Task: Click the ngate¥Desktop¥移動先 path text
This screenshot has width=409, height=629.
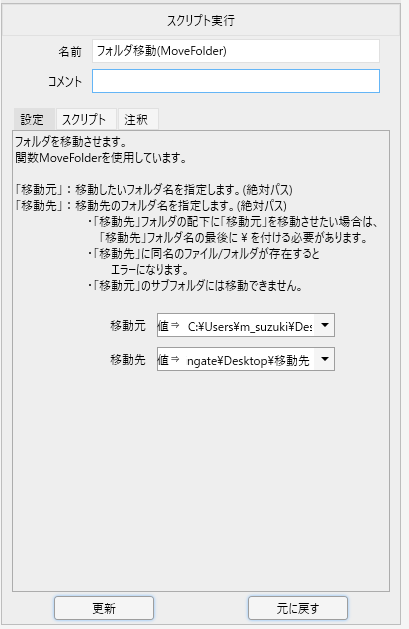Action: (248, 361)
